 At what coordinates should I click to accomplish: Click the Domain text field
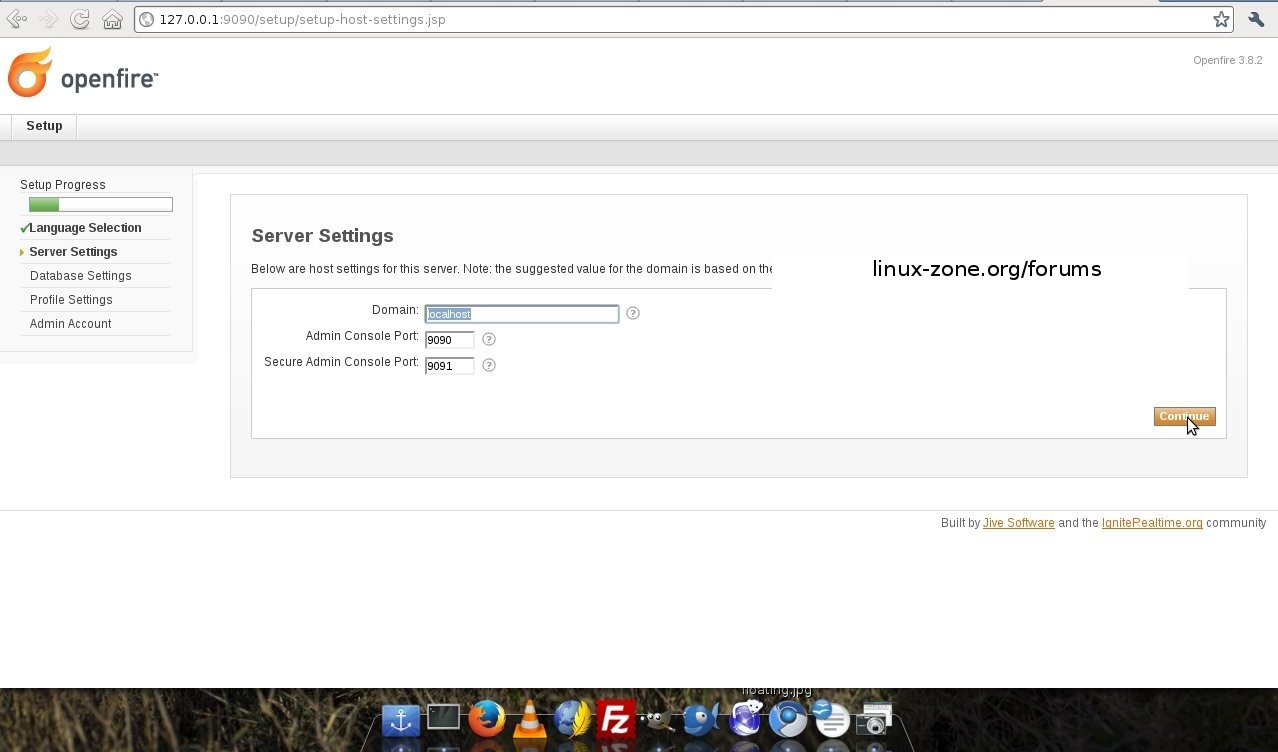tap(521, 314)
